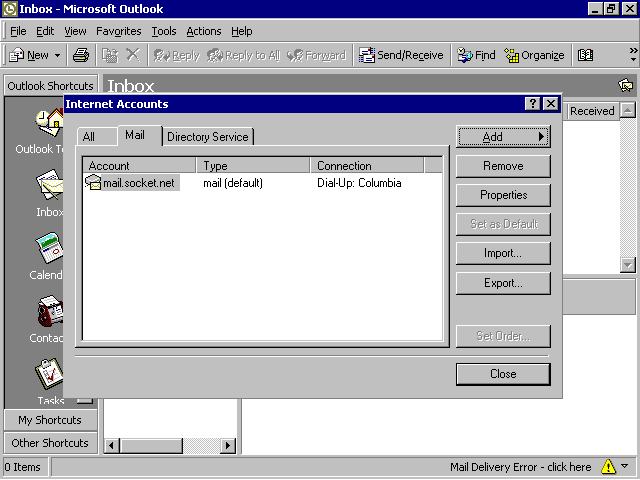Open the Contacts shortcut icon
The height and width of the screenshot is (480, 640).
[x=50, y=311]
